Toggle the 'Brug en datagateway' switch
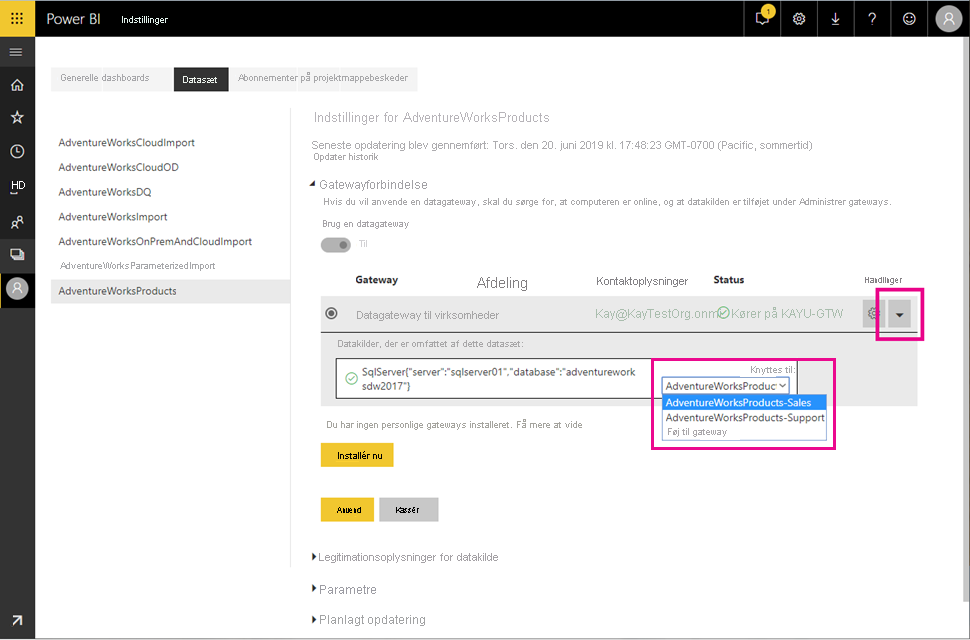Image resolution: width=970 pixels, height=640 pixels. [x=336, y=244]
